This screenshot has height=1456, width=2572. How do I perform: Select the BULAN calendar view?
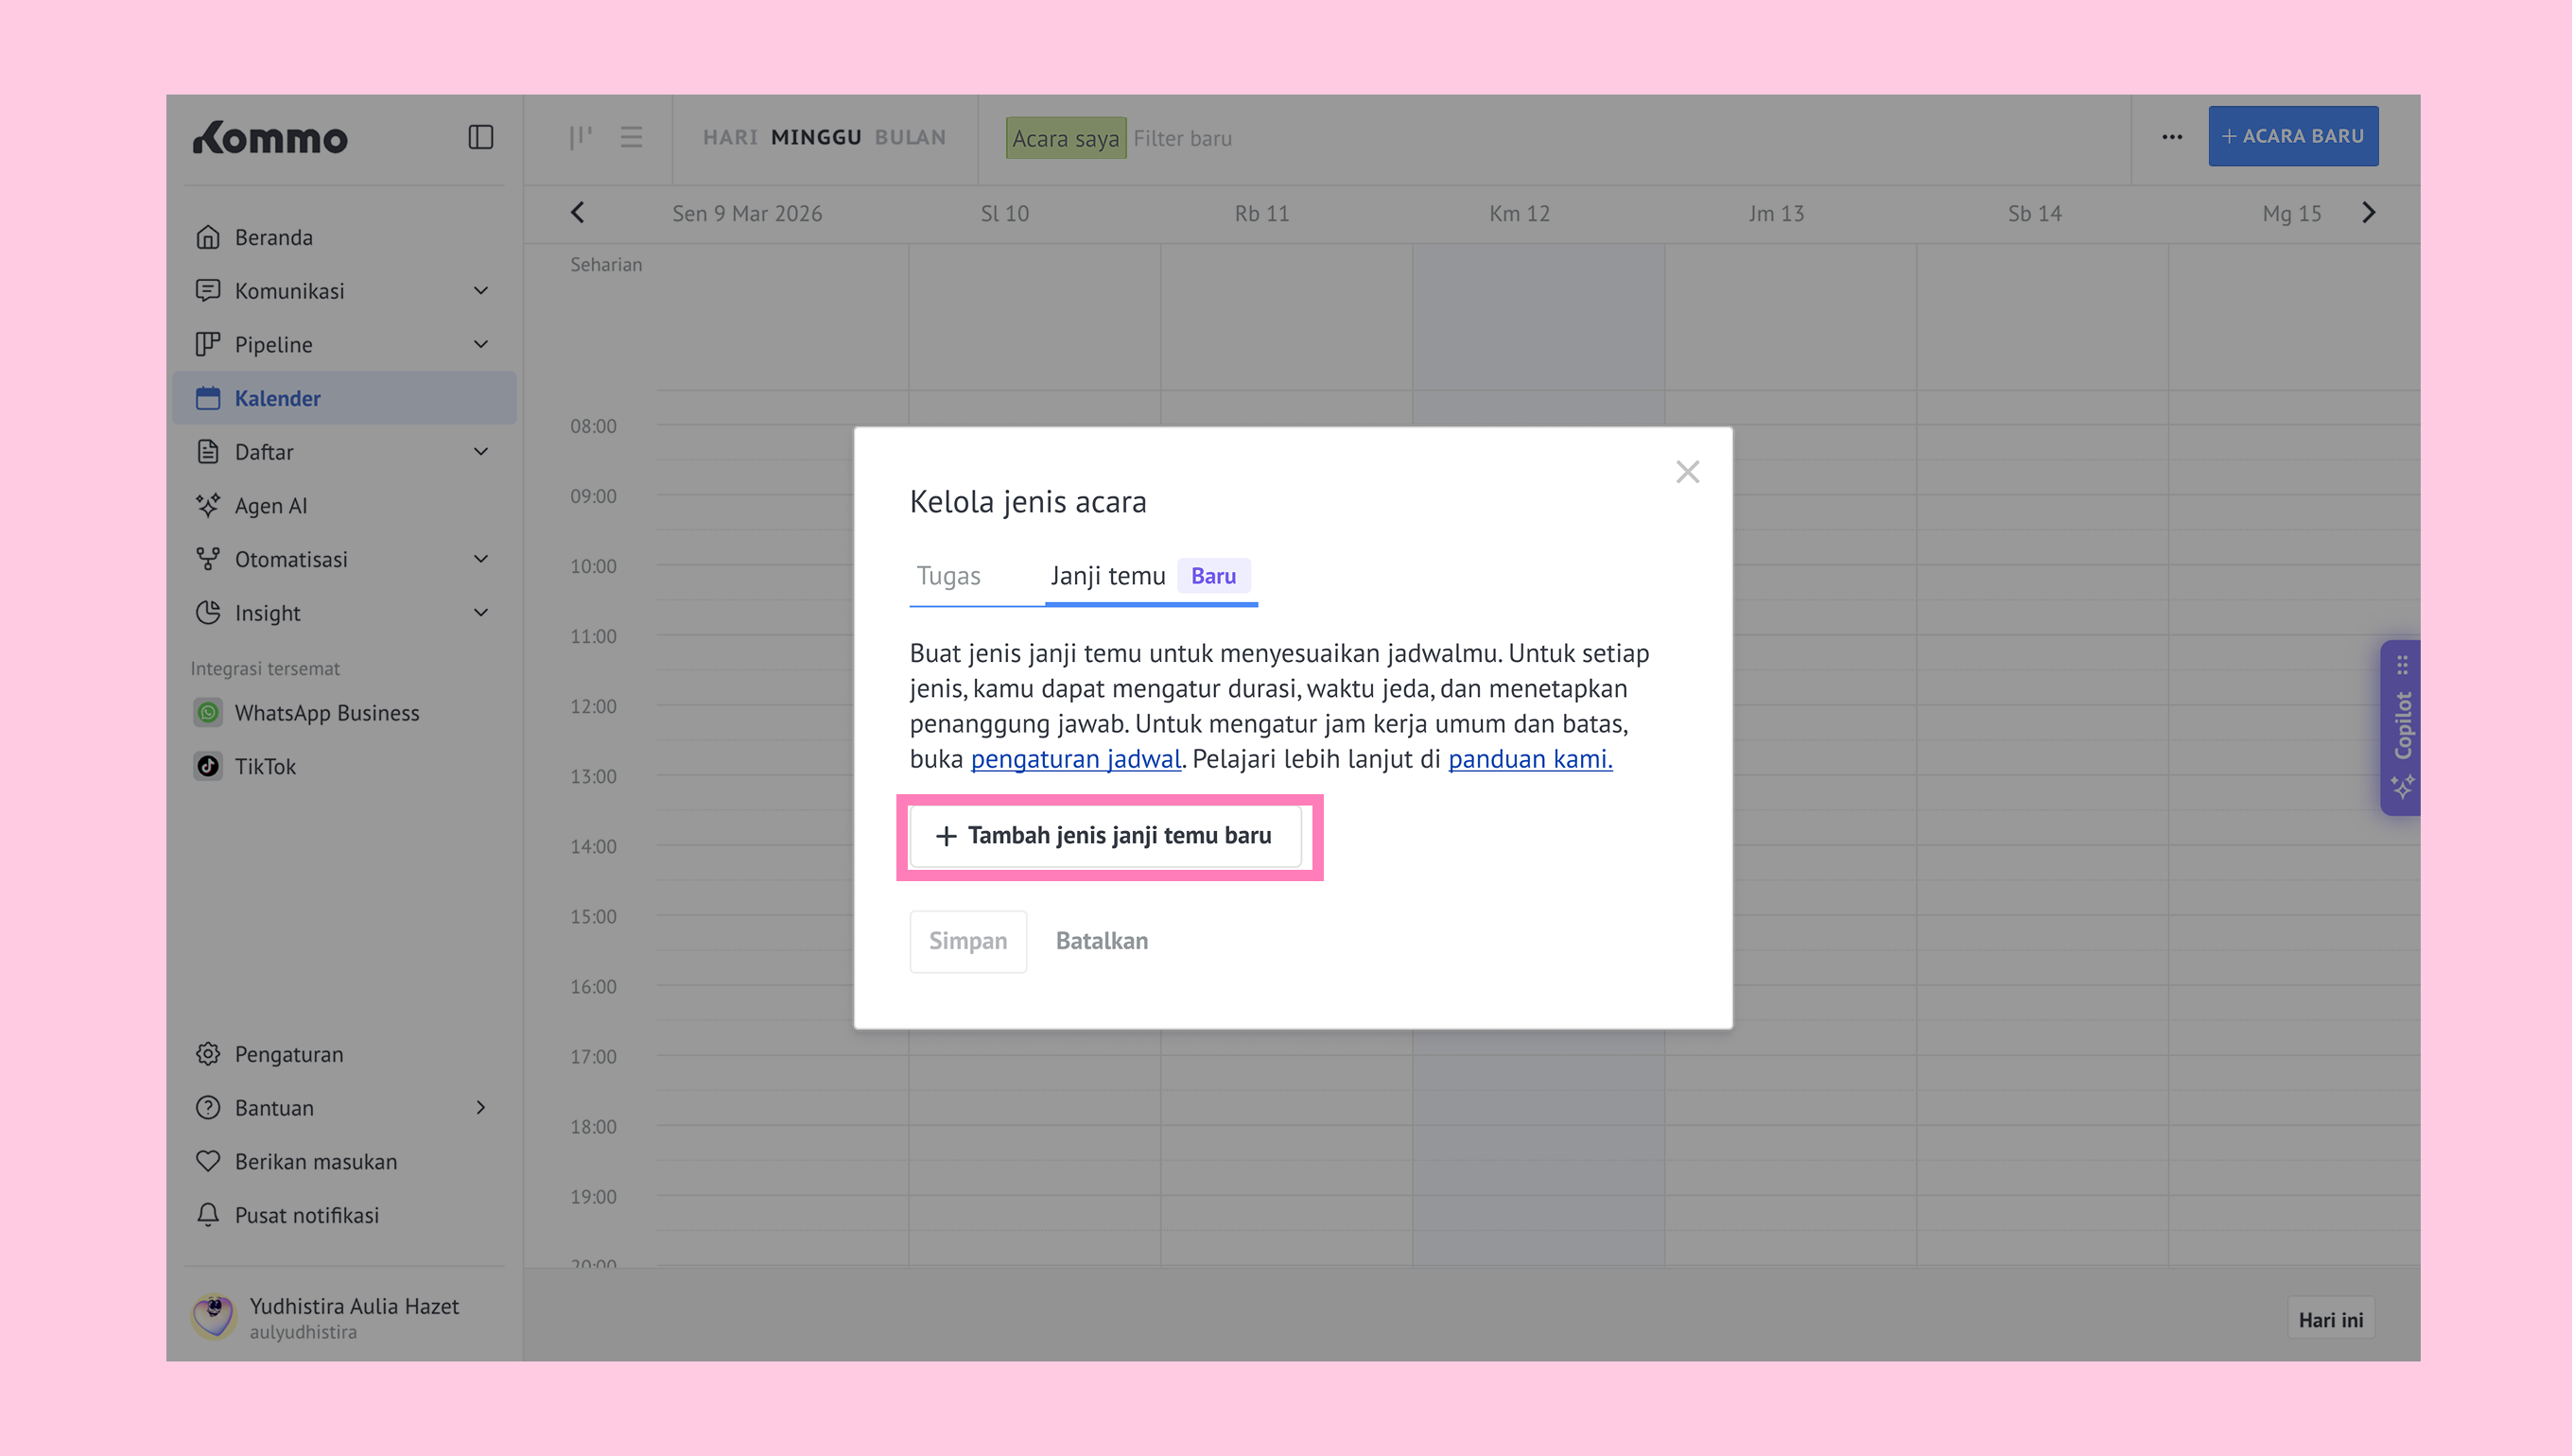pyautogui.click(x=910, y=137)
